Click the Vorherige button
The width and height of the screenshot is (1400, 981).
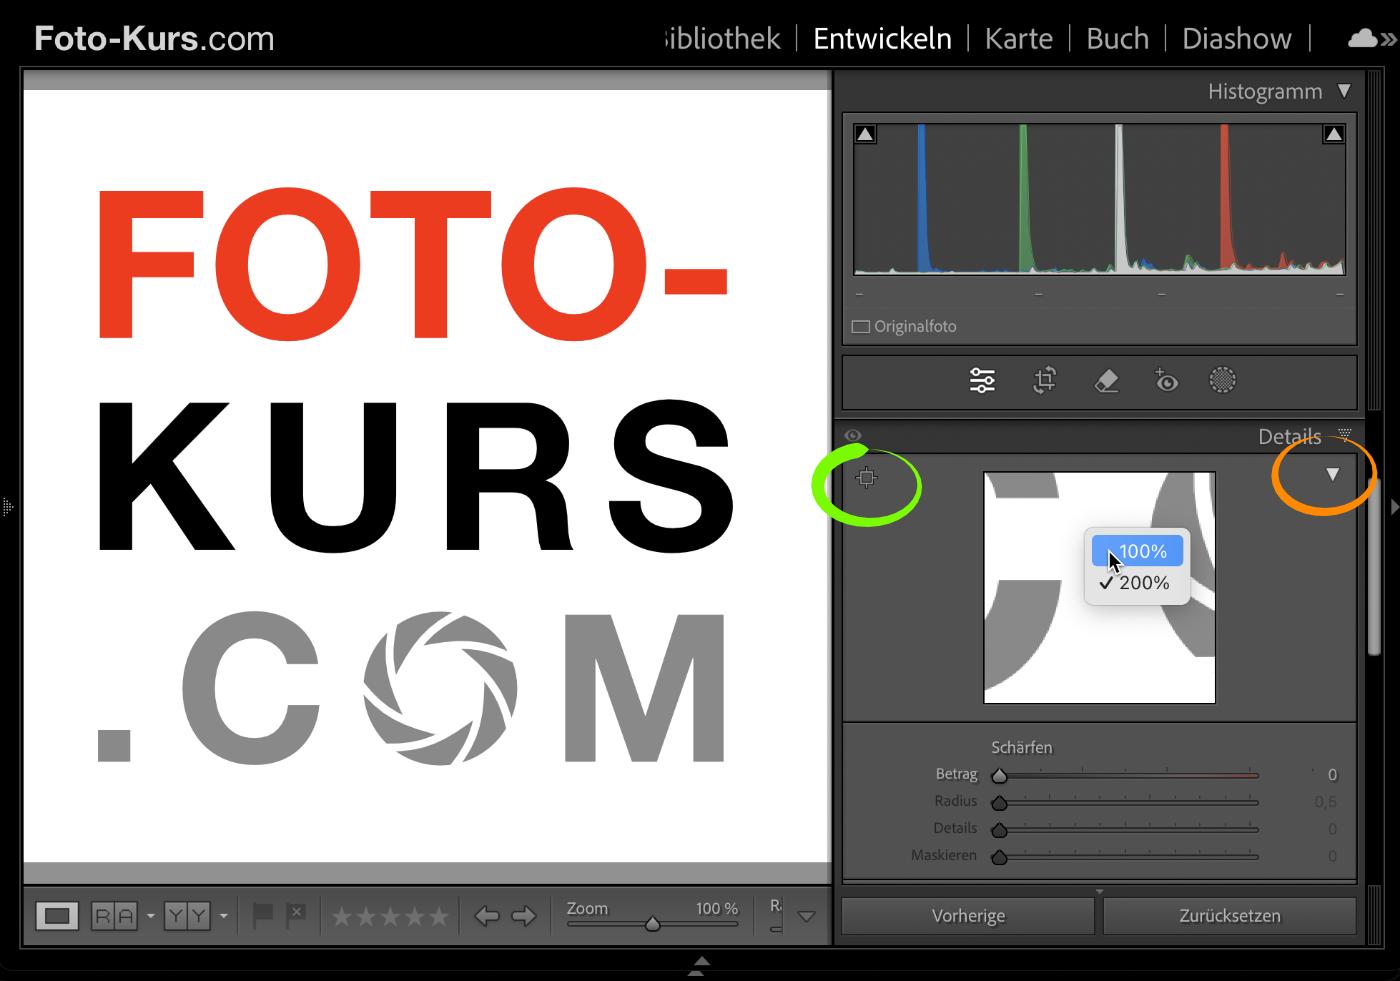[x=968, y=916]
